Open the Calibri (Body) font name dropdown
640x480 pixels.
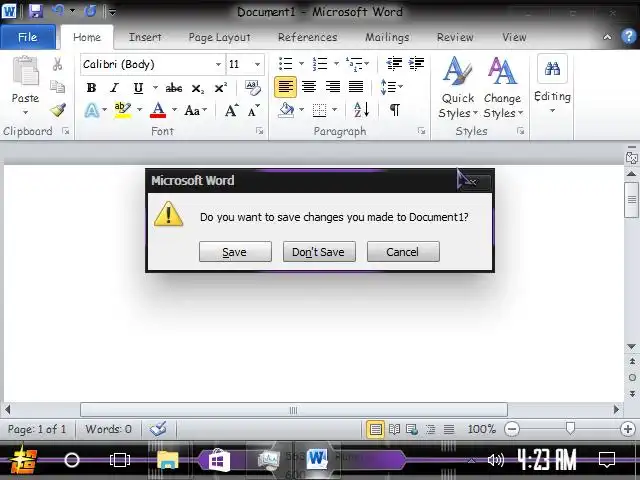(218, 64)
